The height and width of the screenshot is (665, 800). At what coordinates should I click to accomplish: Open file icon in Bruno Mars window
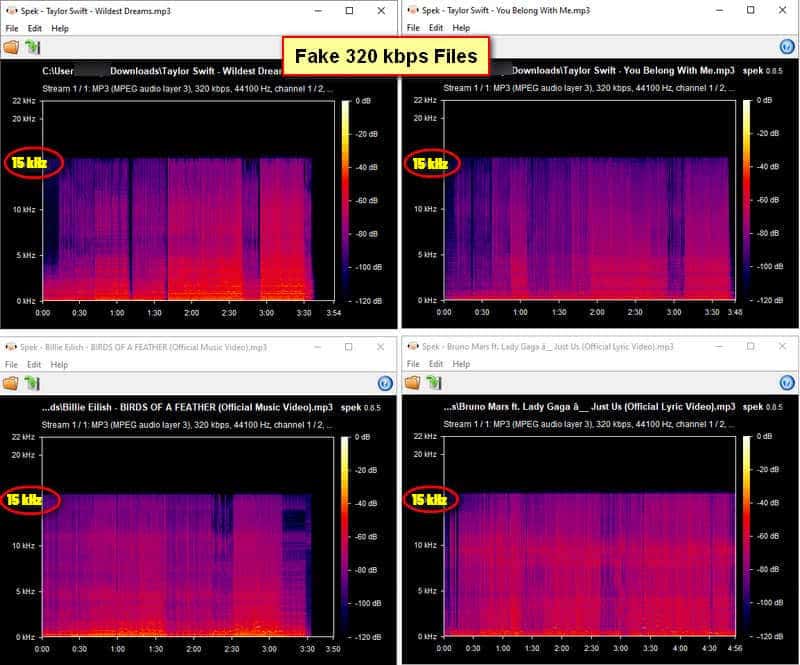(413, 382)
